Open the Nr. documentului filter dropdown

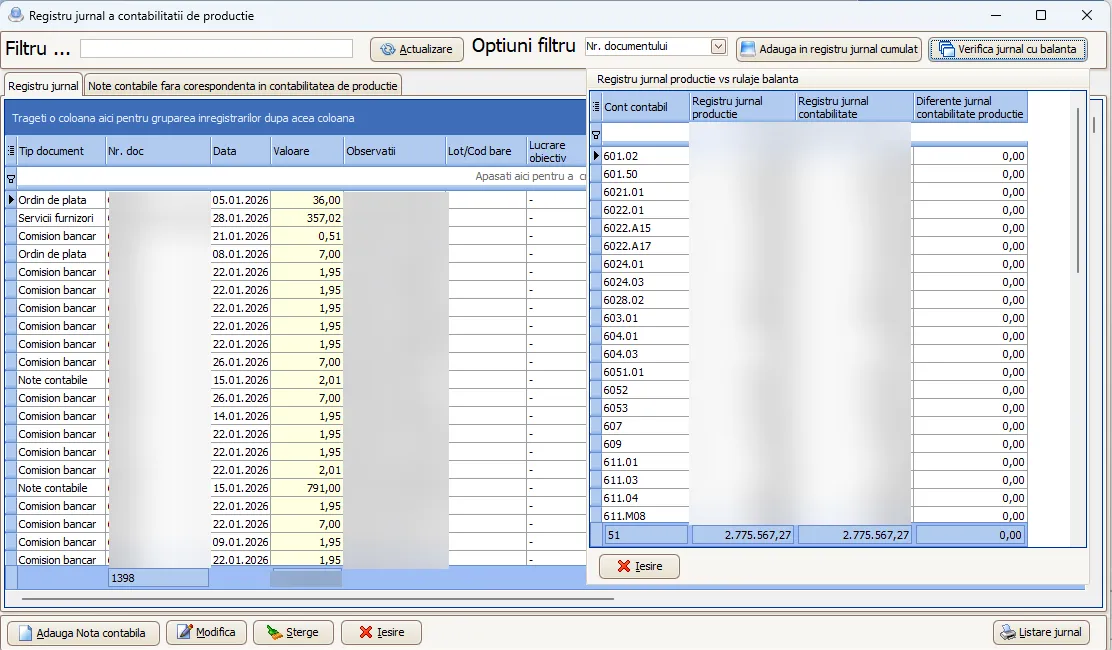coord(718,47)
